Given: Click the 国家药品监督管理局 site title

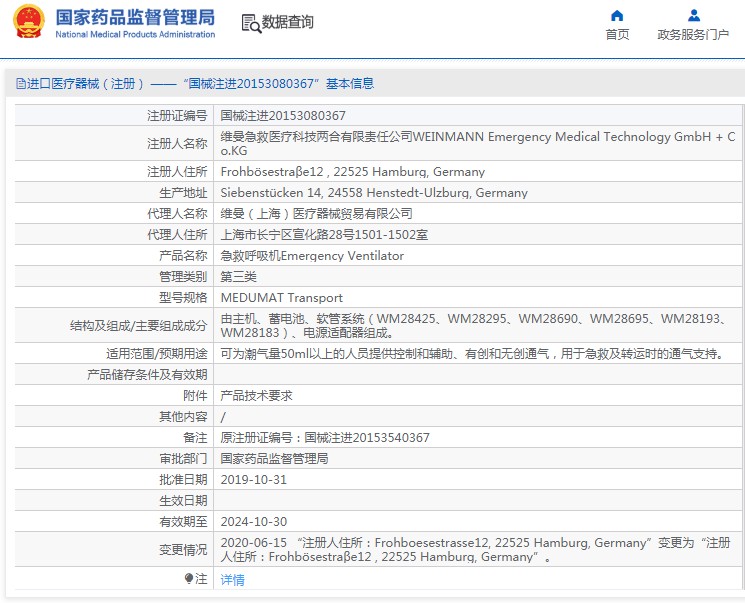Looking at the screenshot, I should [x=135, y=17].
